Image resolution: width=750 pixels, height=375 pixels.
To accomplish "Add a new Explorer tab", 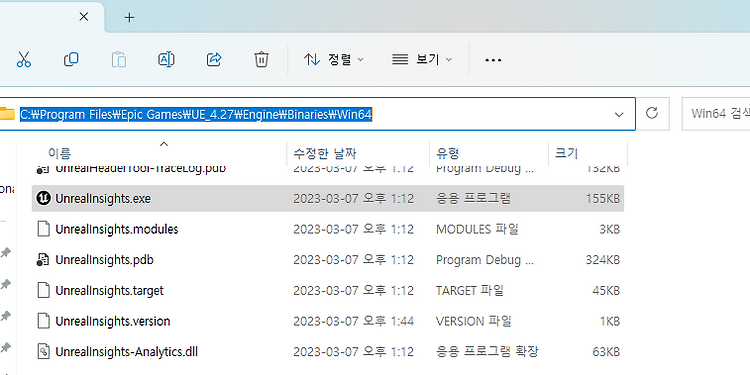I will 129,18.
